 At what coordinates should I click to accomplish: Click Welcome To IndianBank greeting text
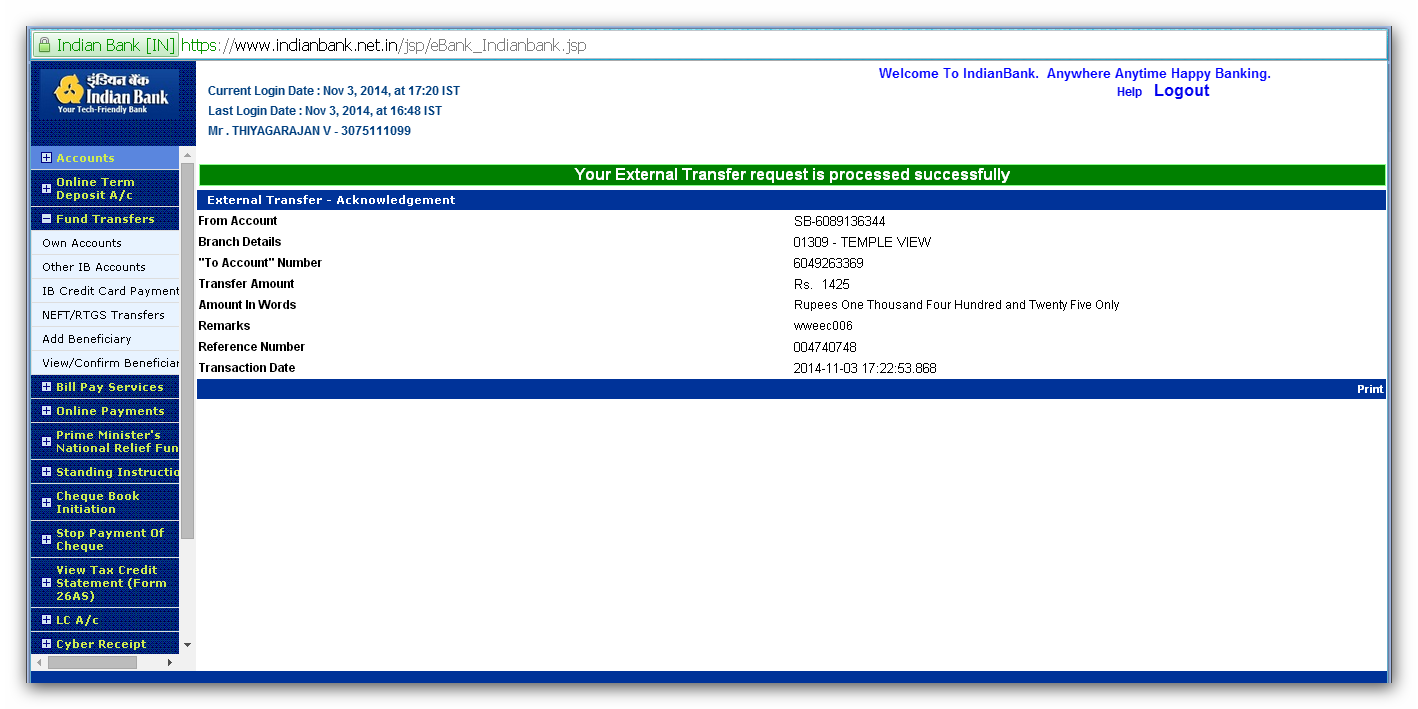point(1074,74)
